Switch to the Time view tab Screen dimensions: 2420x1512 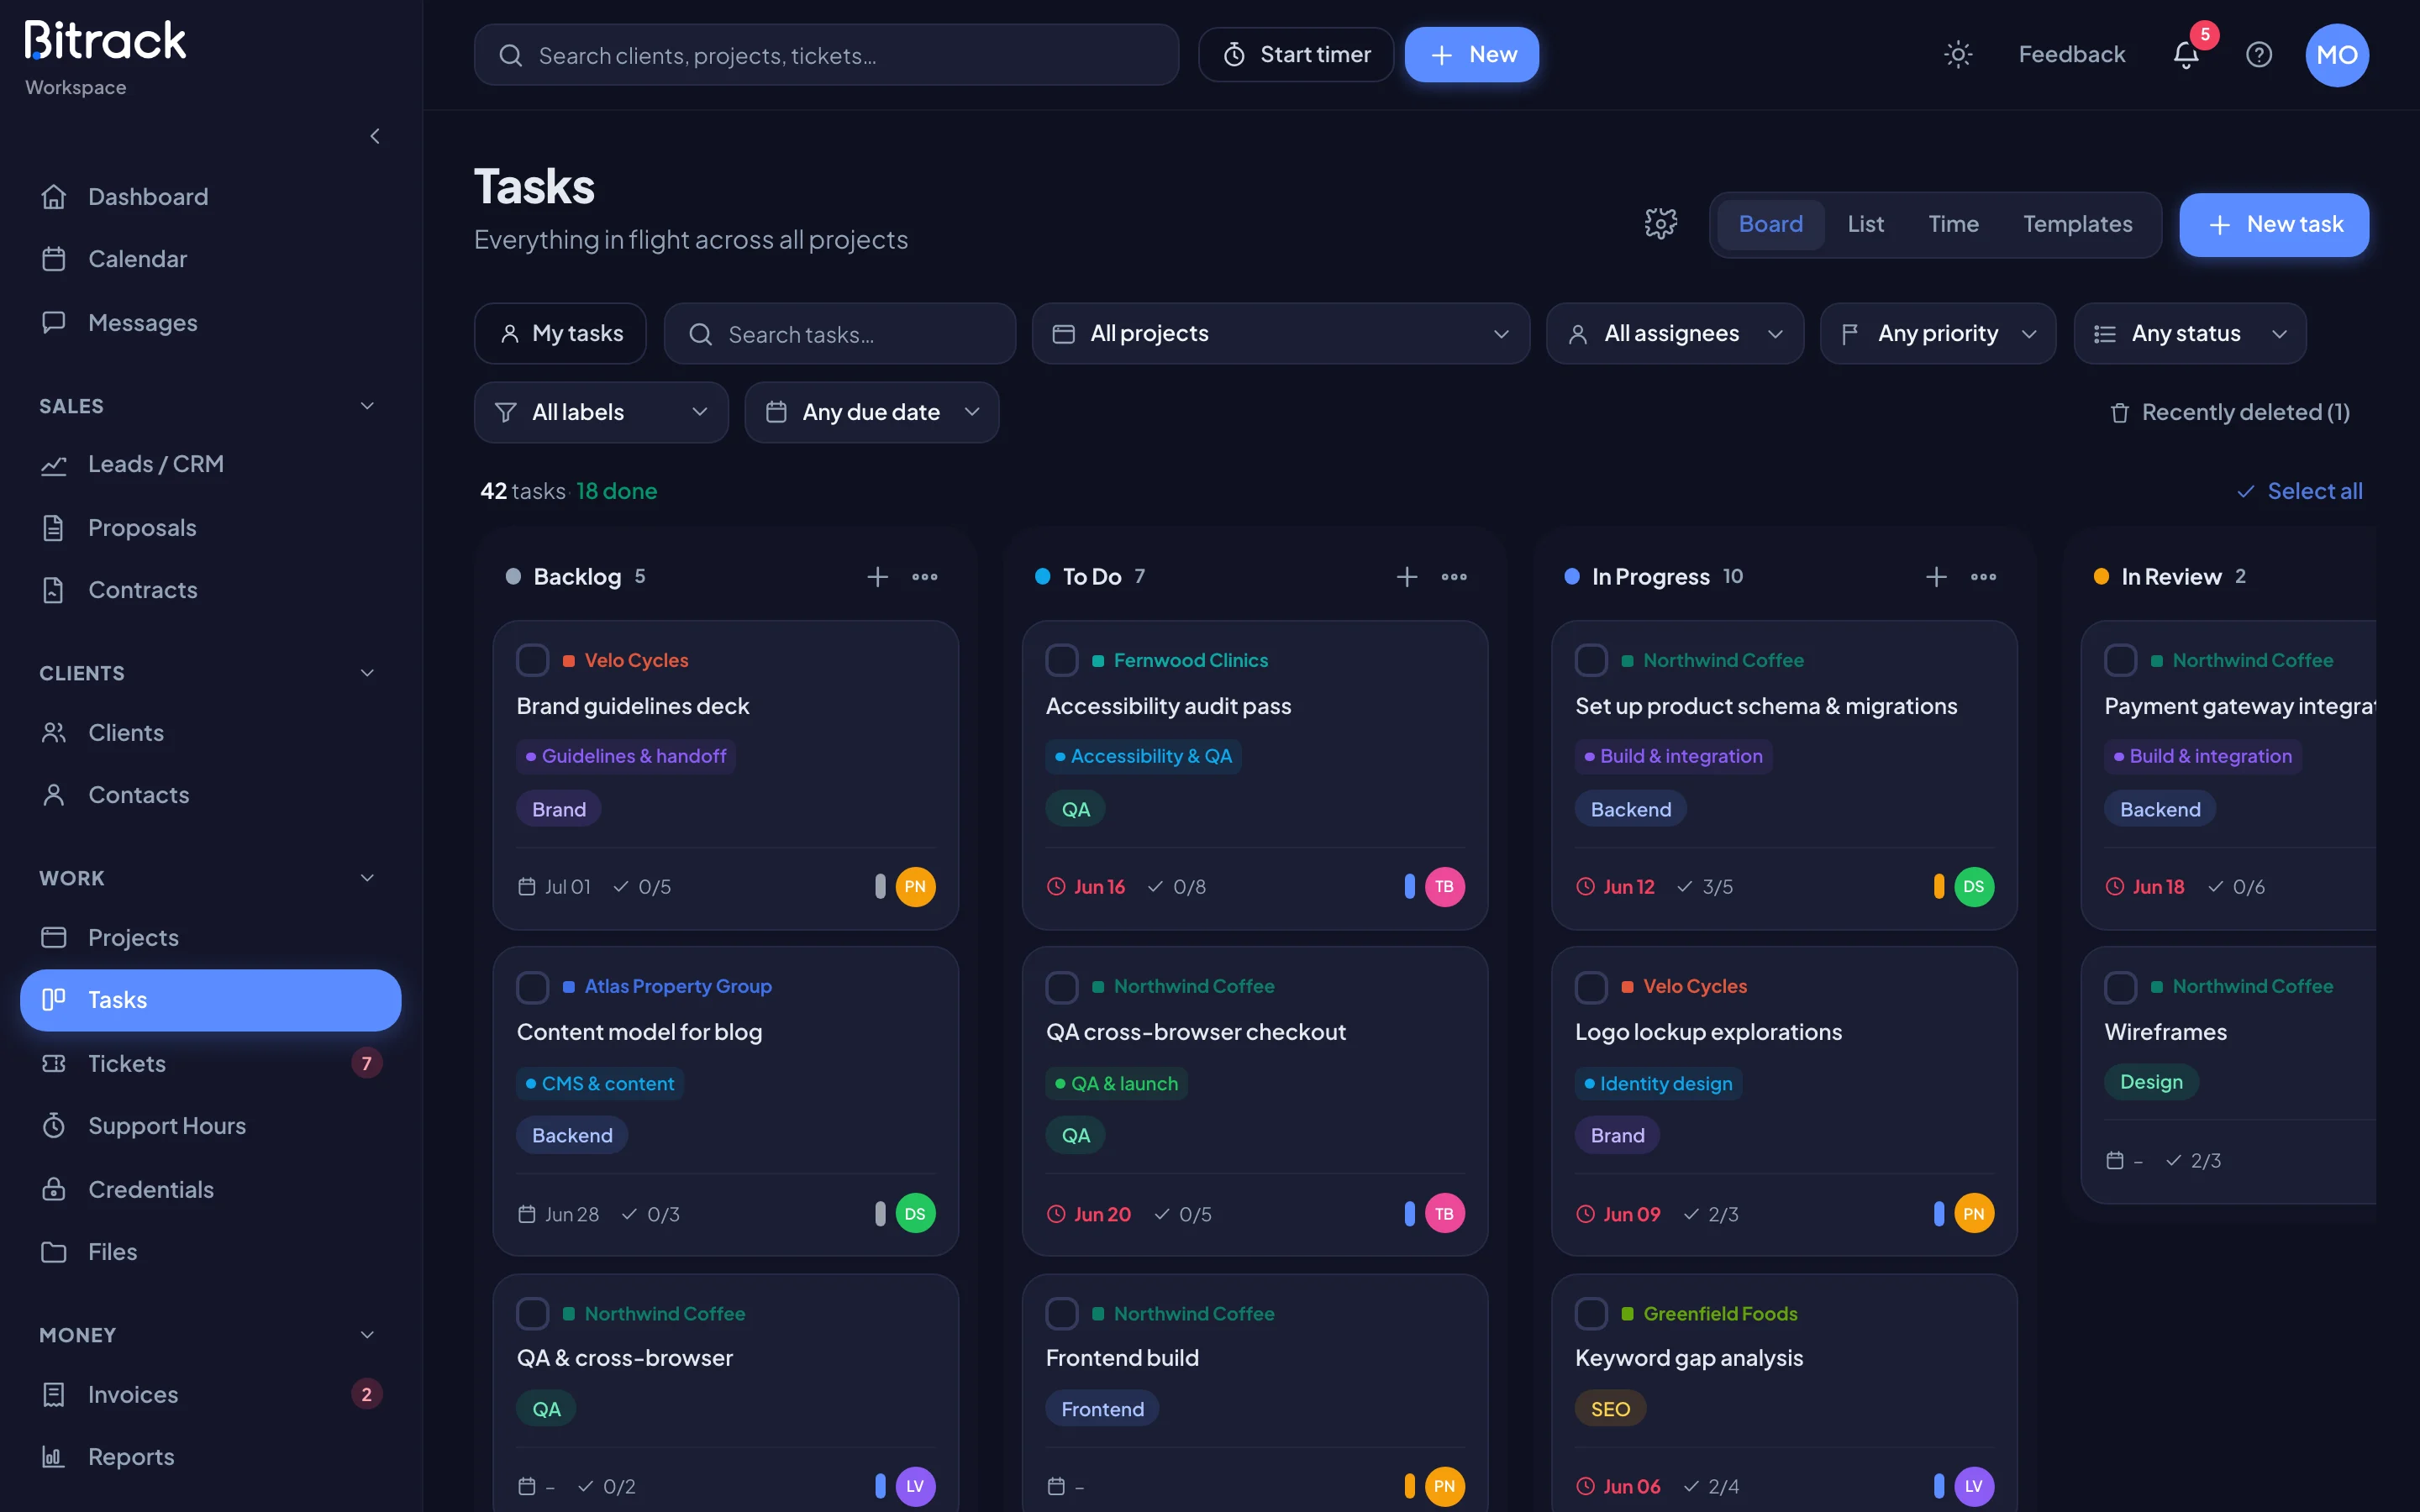1953,224
